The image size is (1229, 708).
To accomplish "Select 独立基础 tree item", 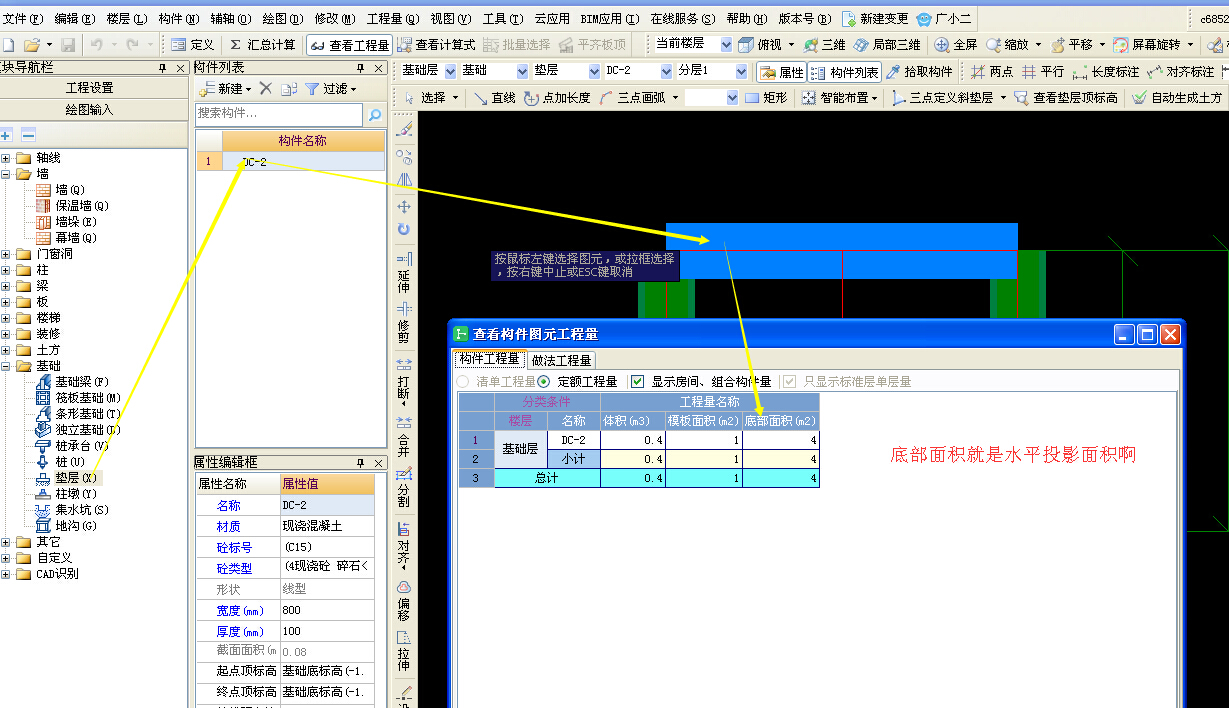I will coord(78,430).
